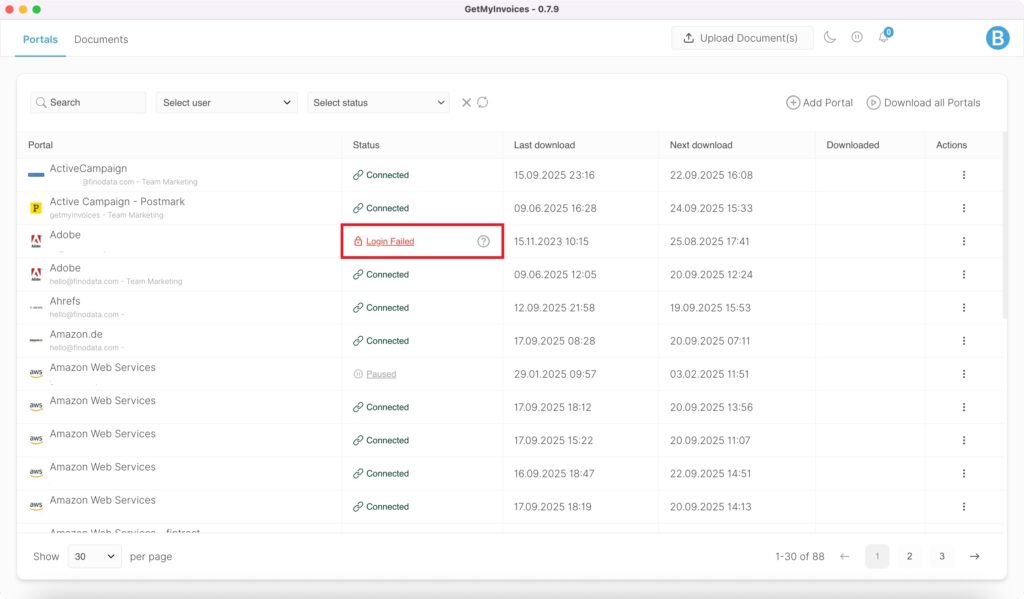Focus the portal Search field
Image resolution: width=1024 pixels, height=599 pixels.
88,103
